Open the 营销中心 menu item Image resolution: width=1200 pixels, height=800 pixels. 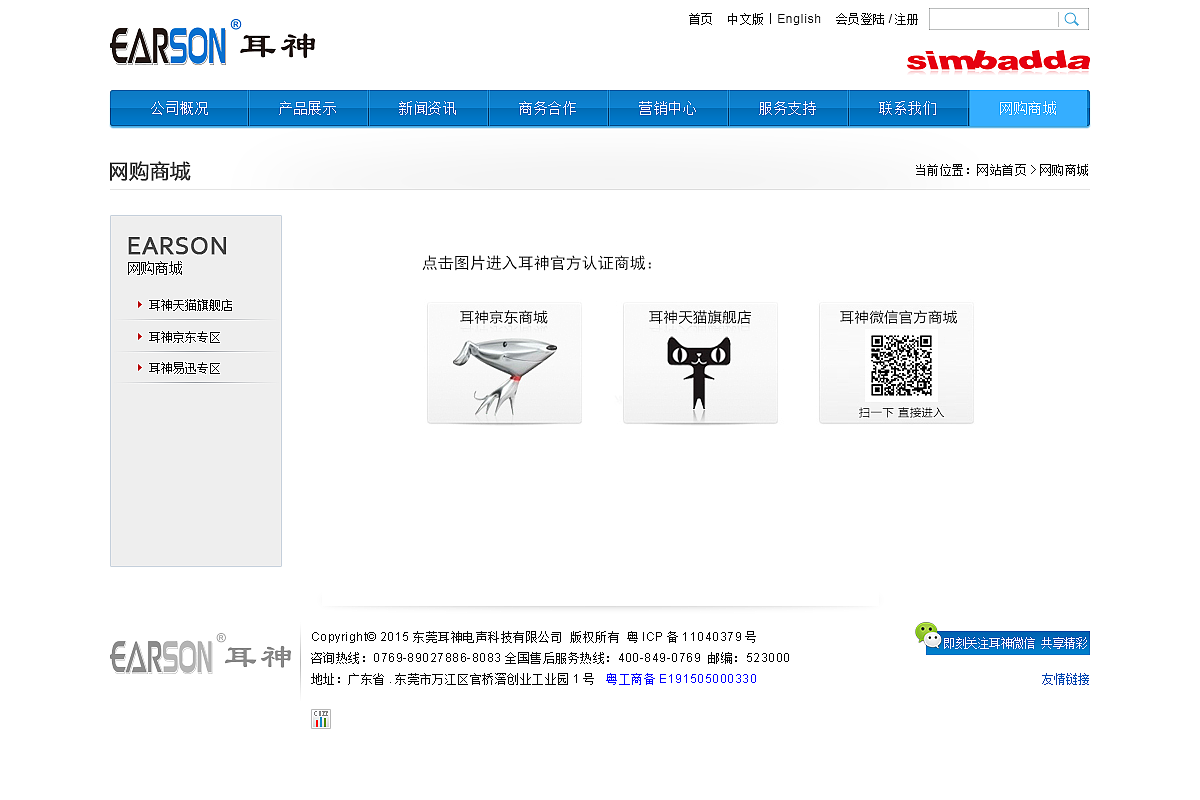click(668, 108)
